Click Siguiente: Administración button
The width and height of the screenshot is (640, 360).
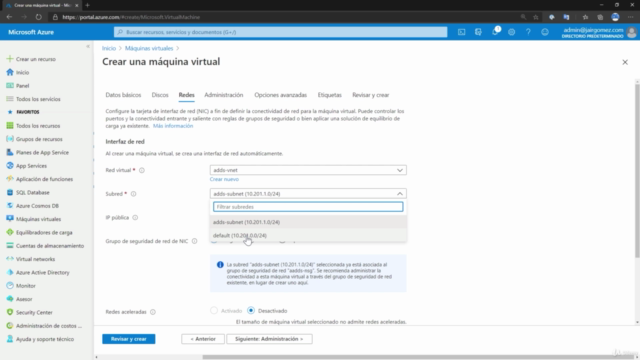coord(269,339)
